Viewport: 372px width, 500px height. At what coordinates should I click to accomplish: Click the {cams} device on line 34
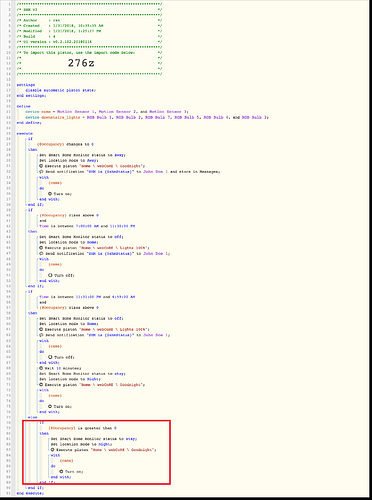click(x=55, y=183)
